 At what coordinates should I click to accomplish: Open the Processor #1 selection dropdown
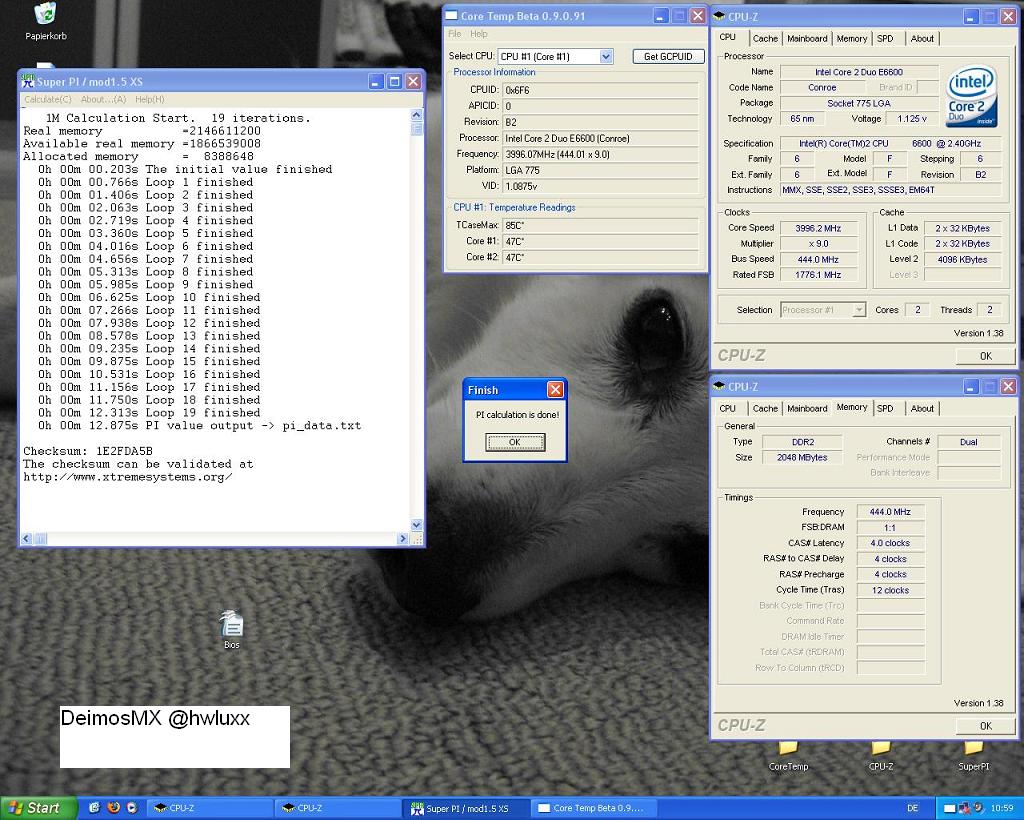pos(859,310)
